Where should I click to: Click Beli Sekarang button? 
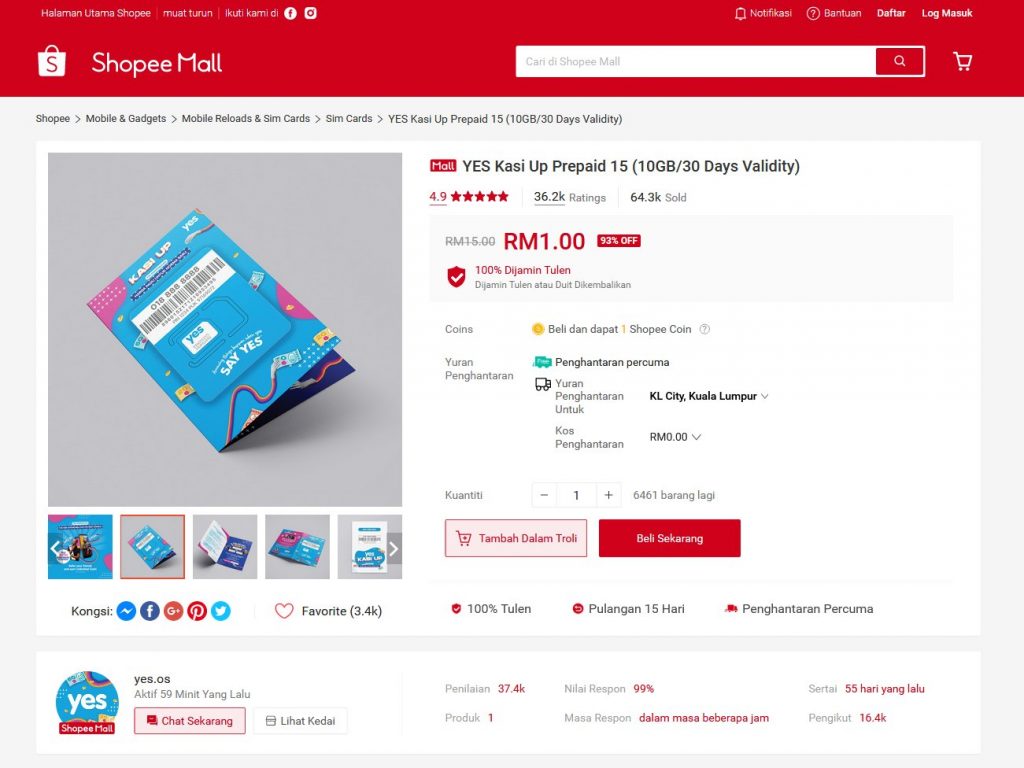669,538
